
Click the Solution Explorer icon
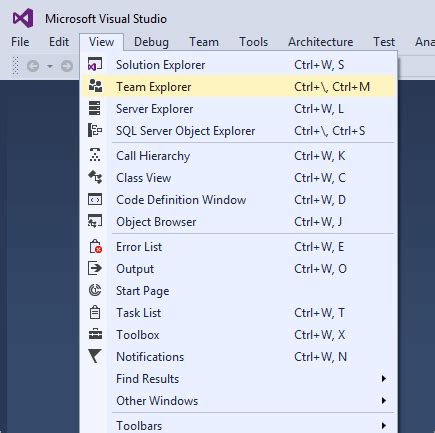tap(95, 64)
